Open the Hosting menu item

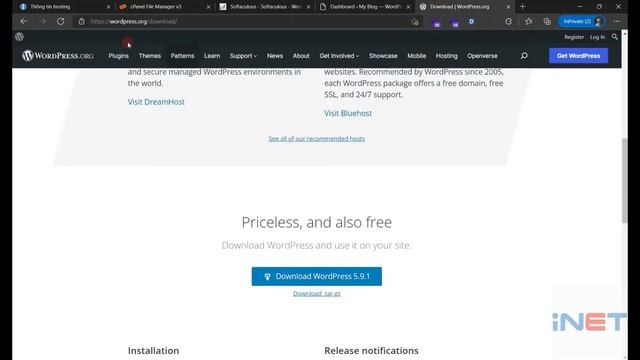(447, 56)
